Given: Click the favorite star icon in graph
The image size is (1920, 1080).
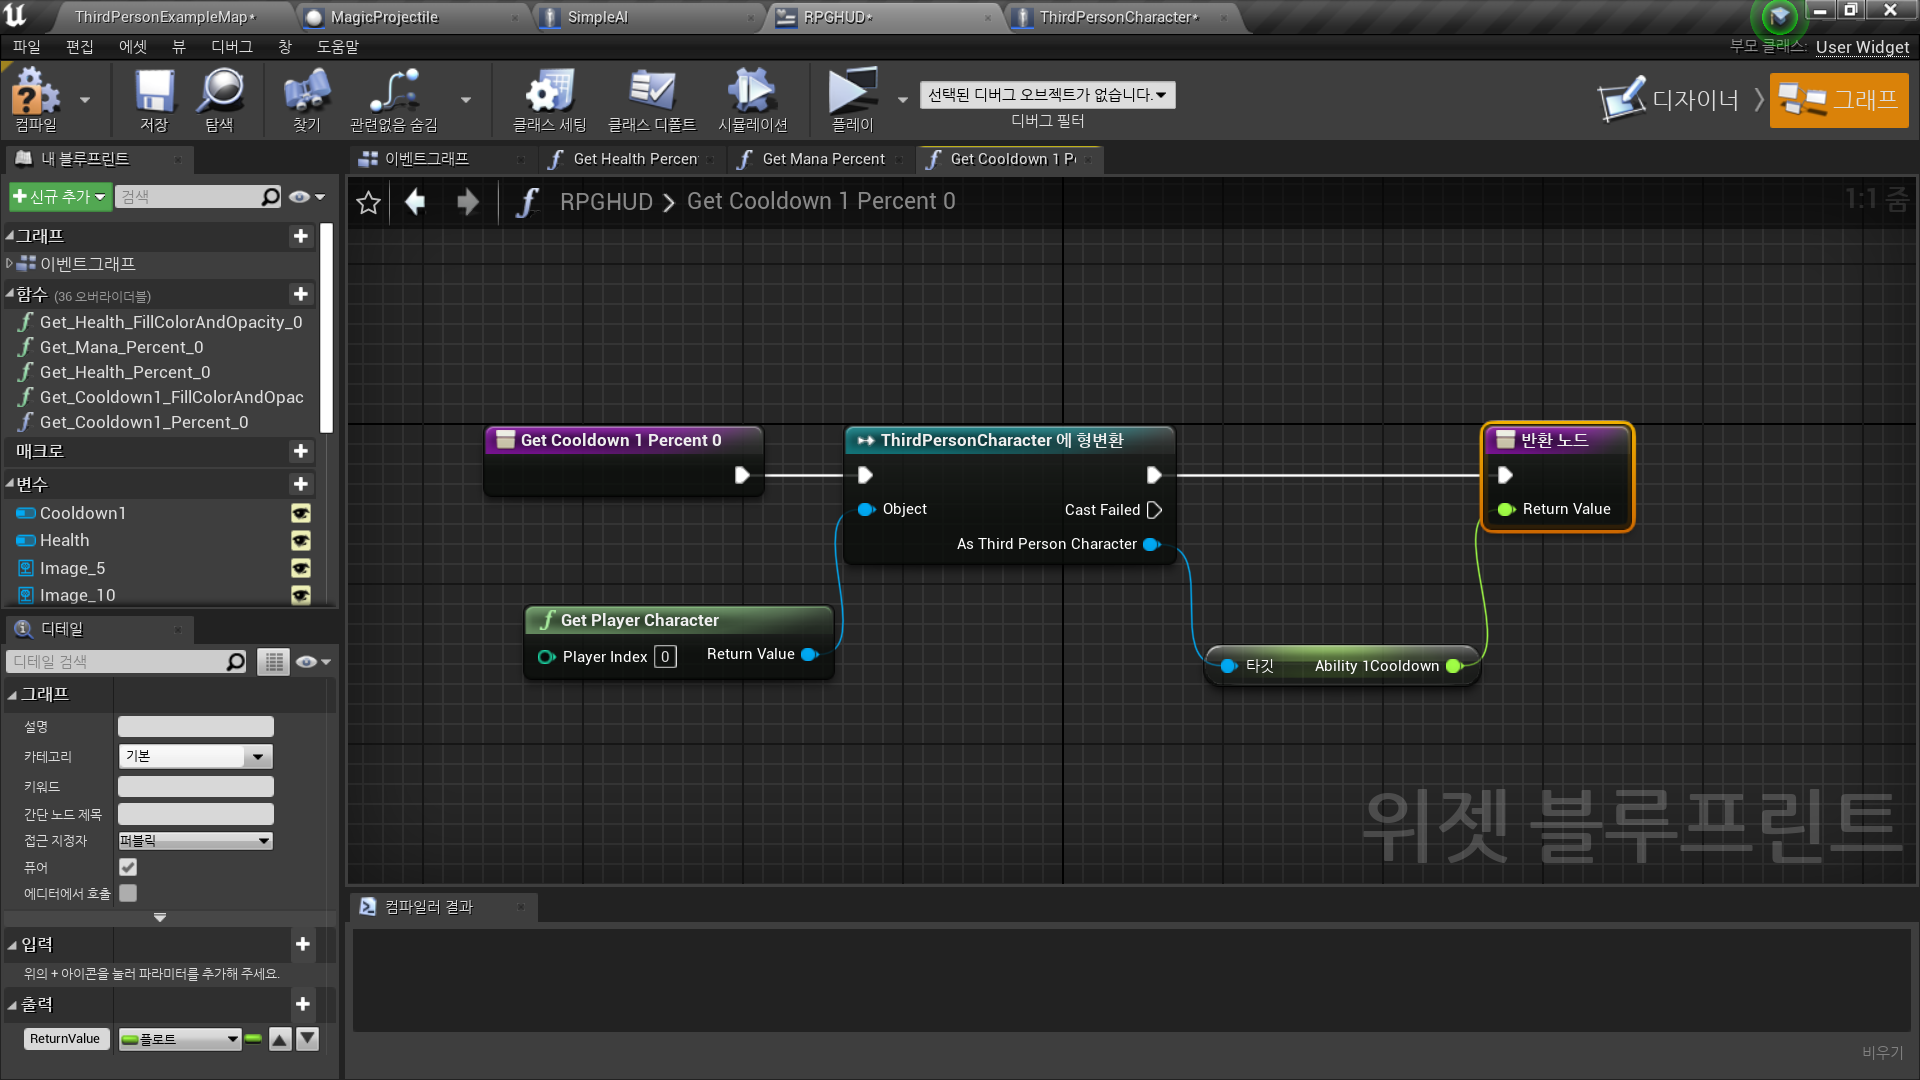Looking at the screenshot, I should 368,203.
